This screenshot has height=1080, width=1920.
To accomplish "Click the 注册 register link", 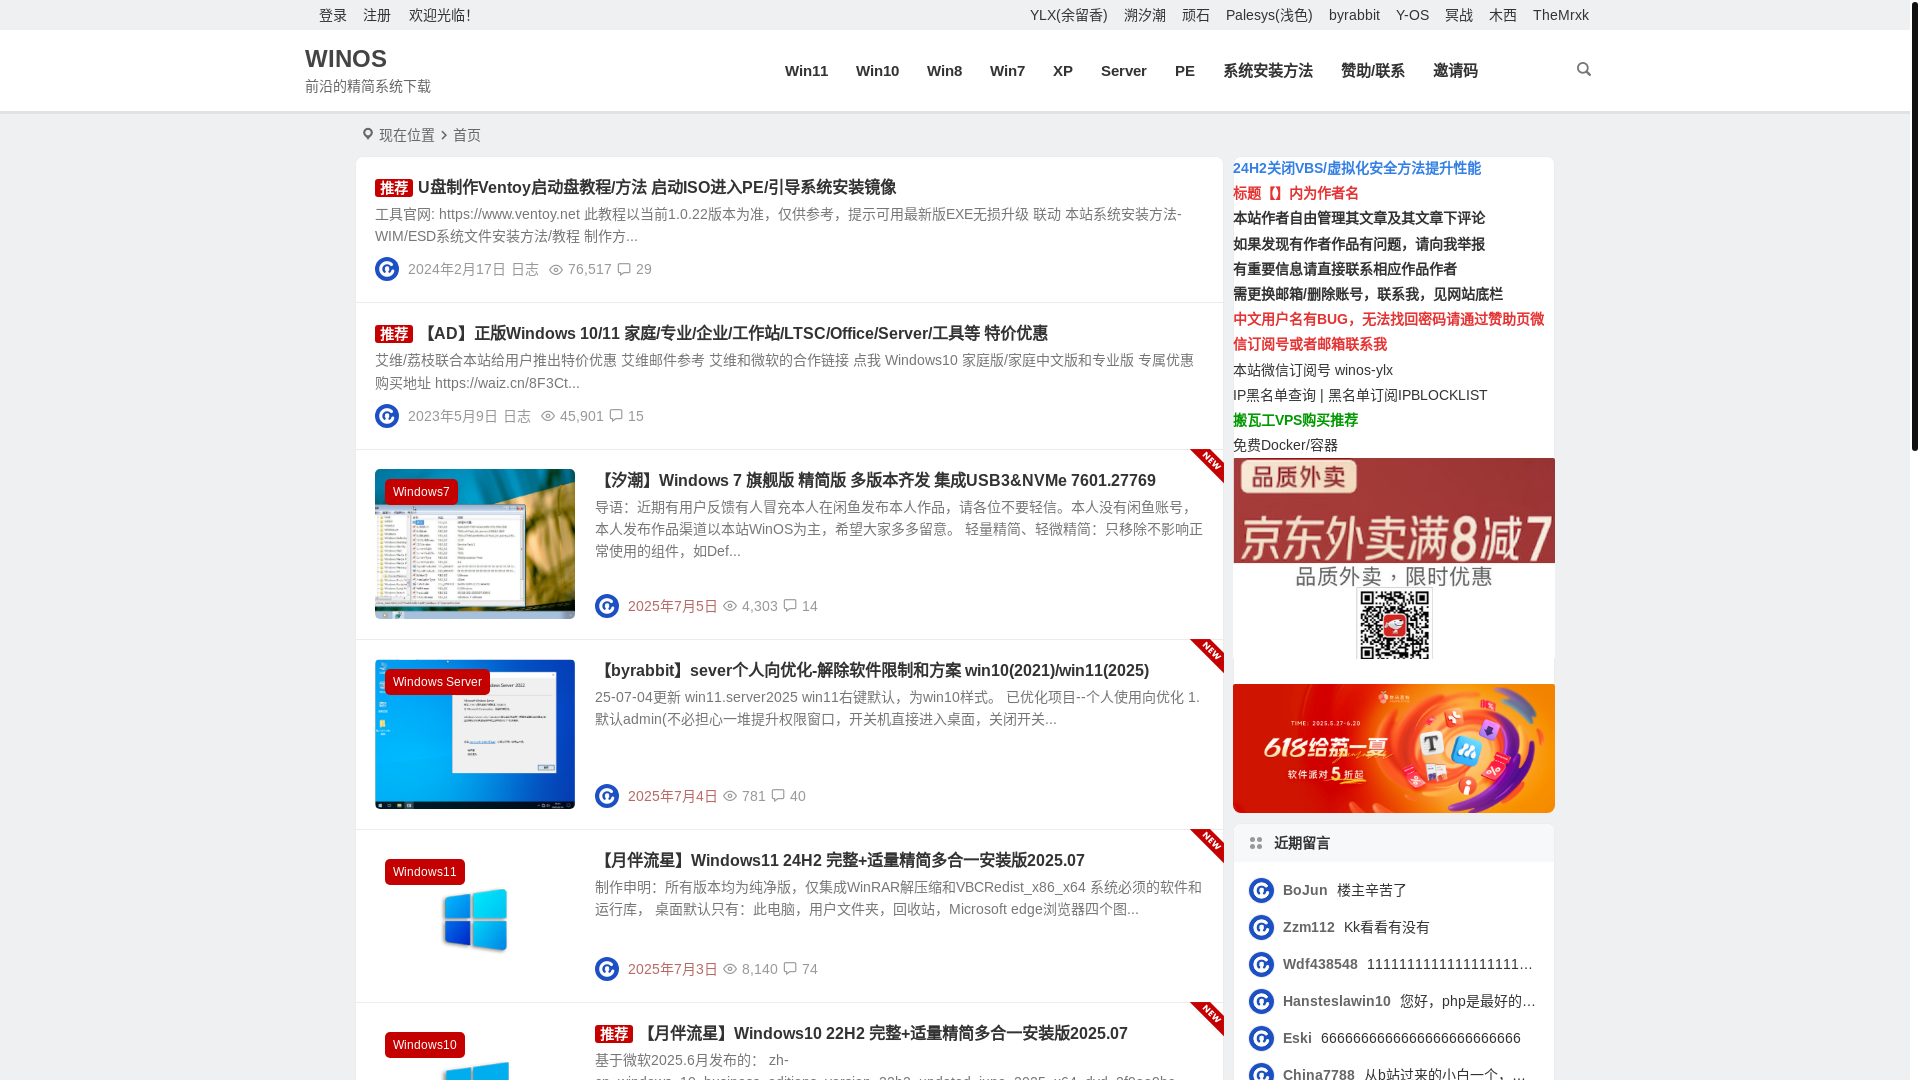I will point(377,15).
